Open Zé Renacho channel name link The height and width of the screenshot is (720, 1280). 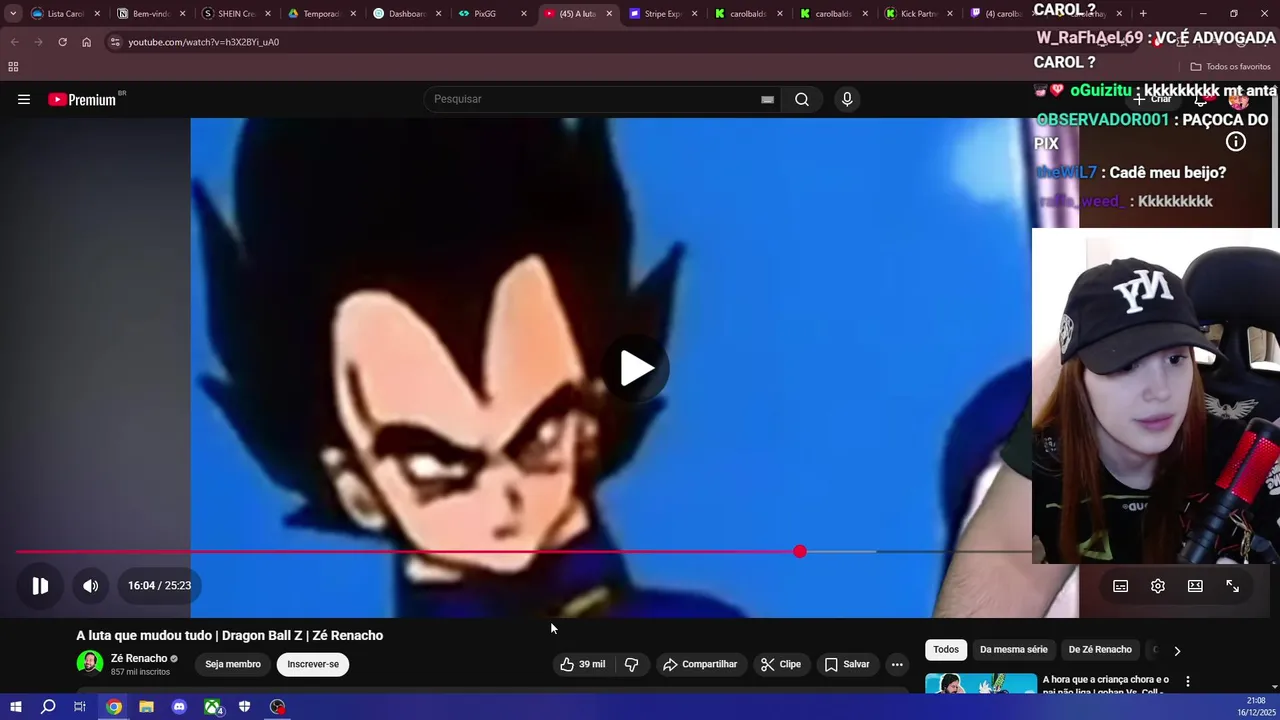[x=139, y=659]
